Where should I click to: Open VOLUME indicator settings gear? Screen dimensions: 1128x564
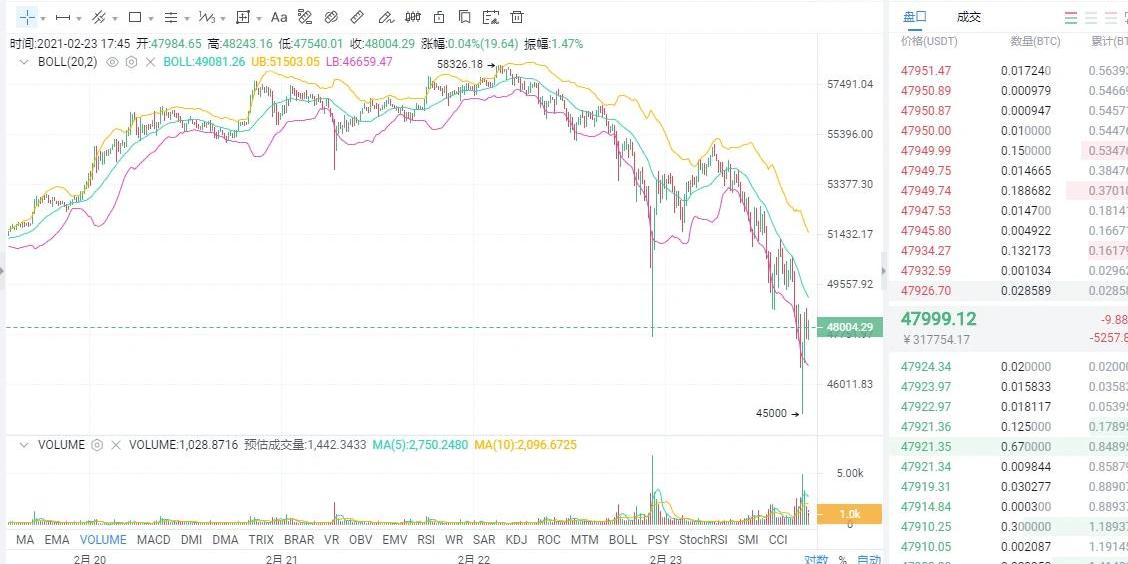[x=97, y=445]
